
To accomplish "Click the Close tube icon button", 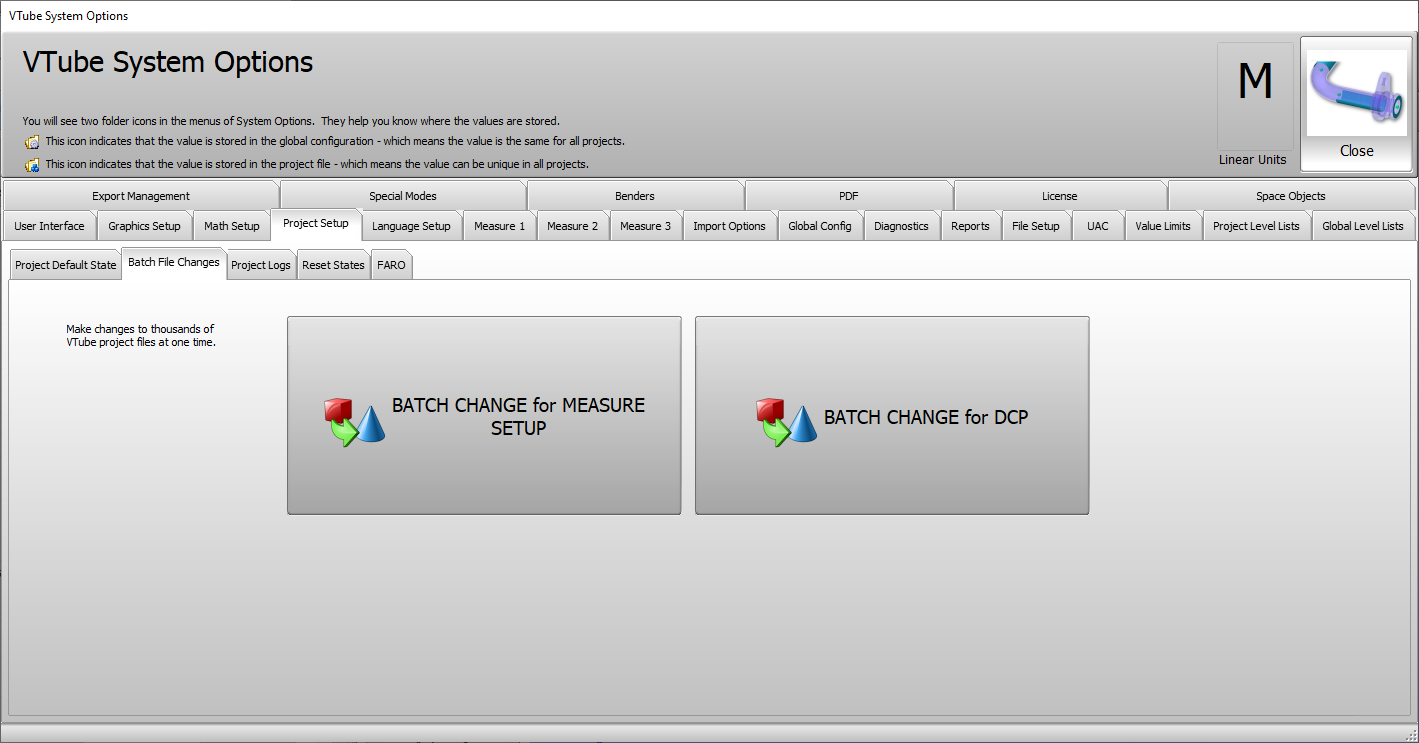I will [1356, 104].
